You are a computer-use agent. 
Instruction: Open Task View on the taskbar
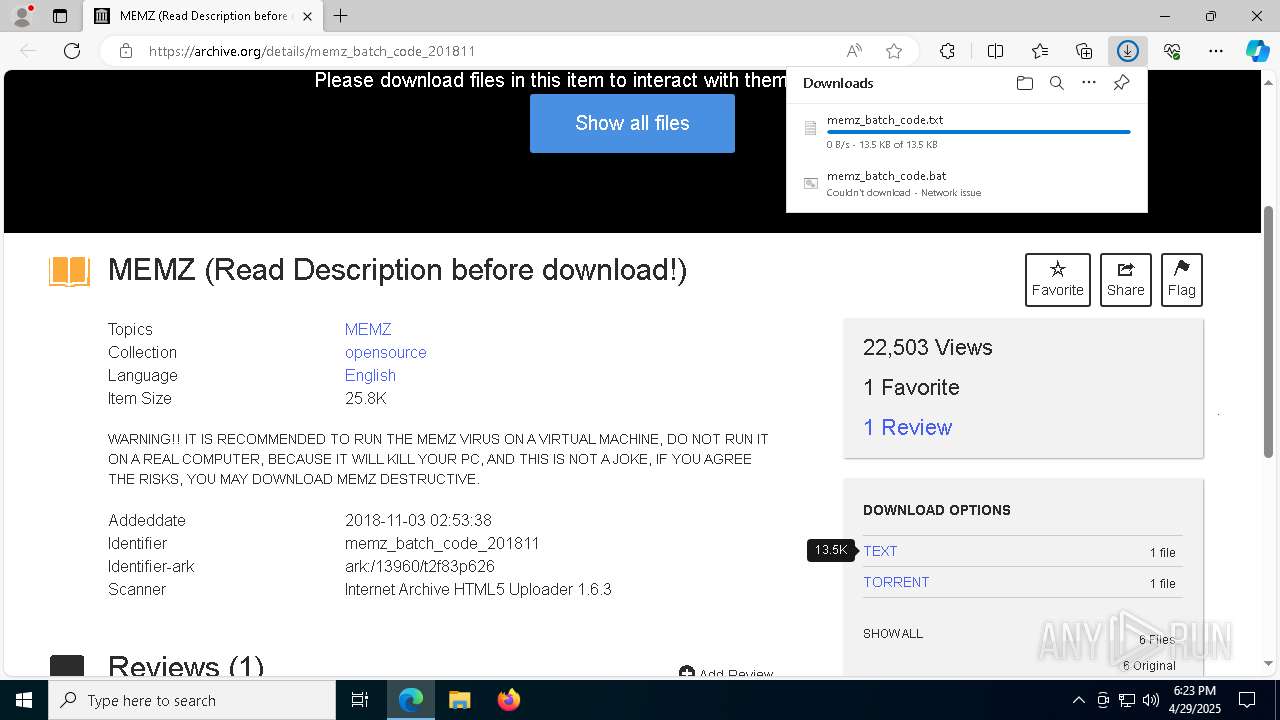point(360,700)
